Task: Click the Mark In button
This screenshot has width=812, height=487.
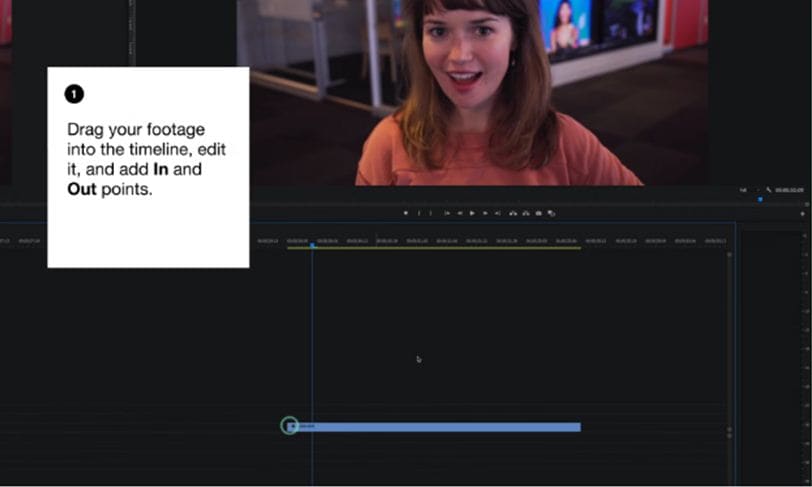Action: click(x=418, y=213)
